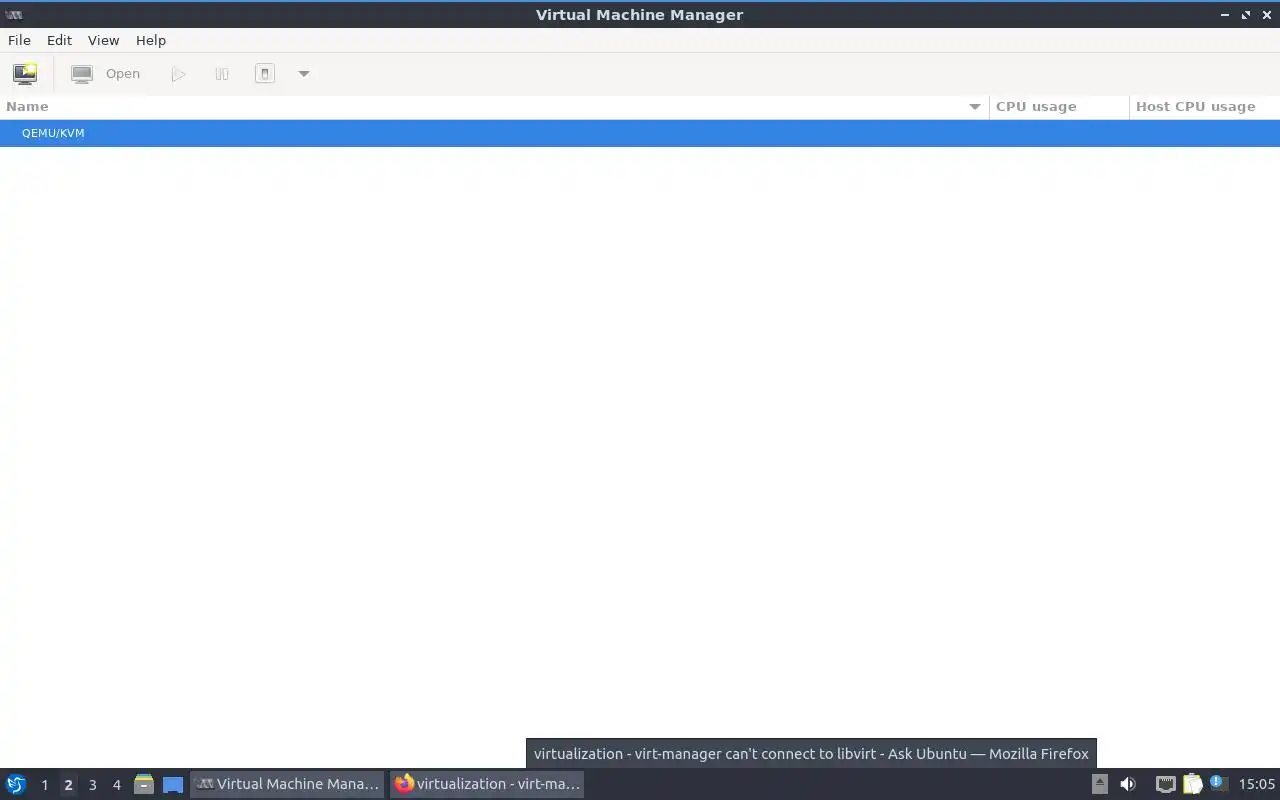The image size is (1280, 800).
Task: Expand the shutdown options dropdown arrow
Action: point(304,74)
